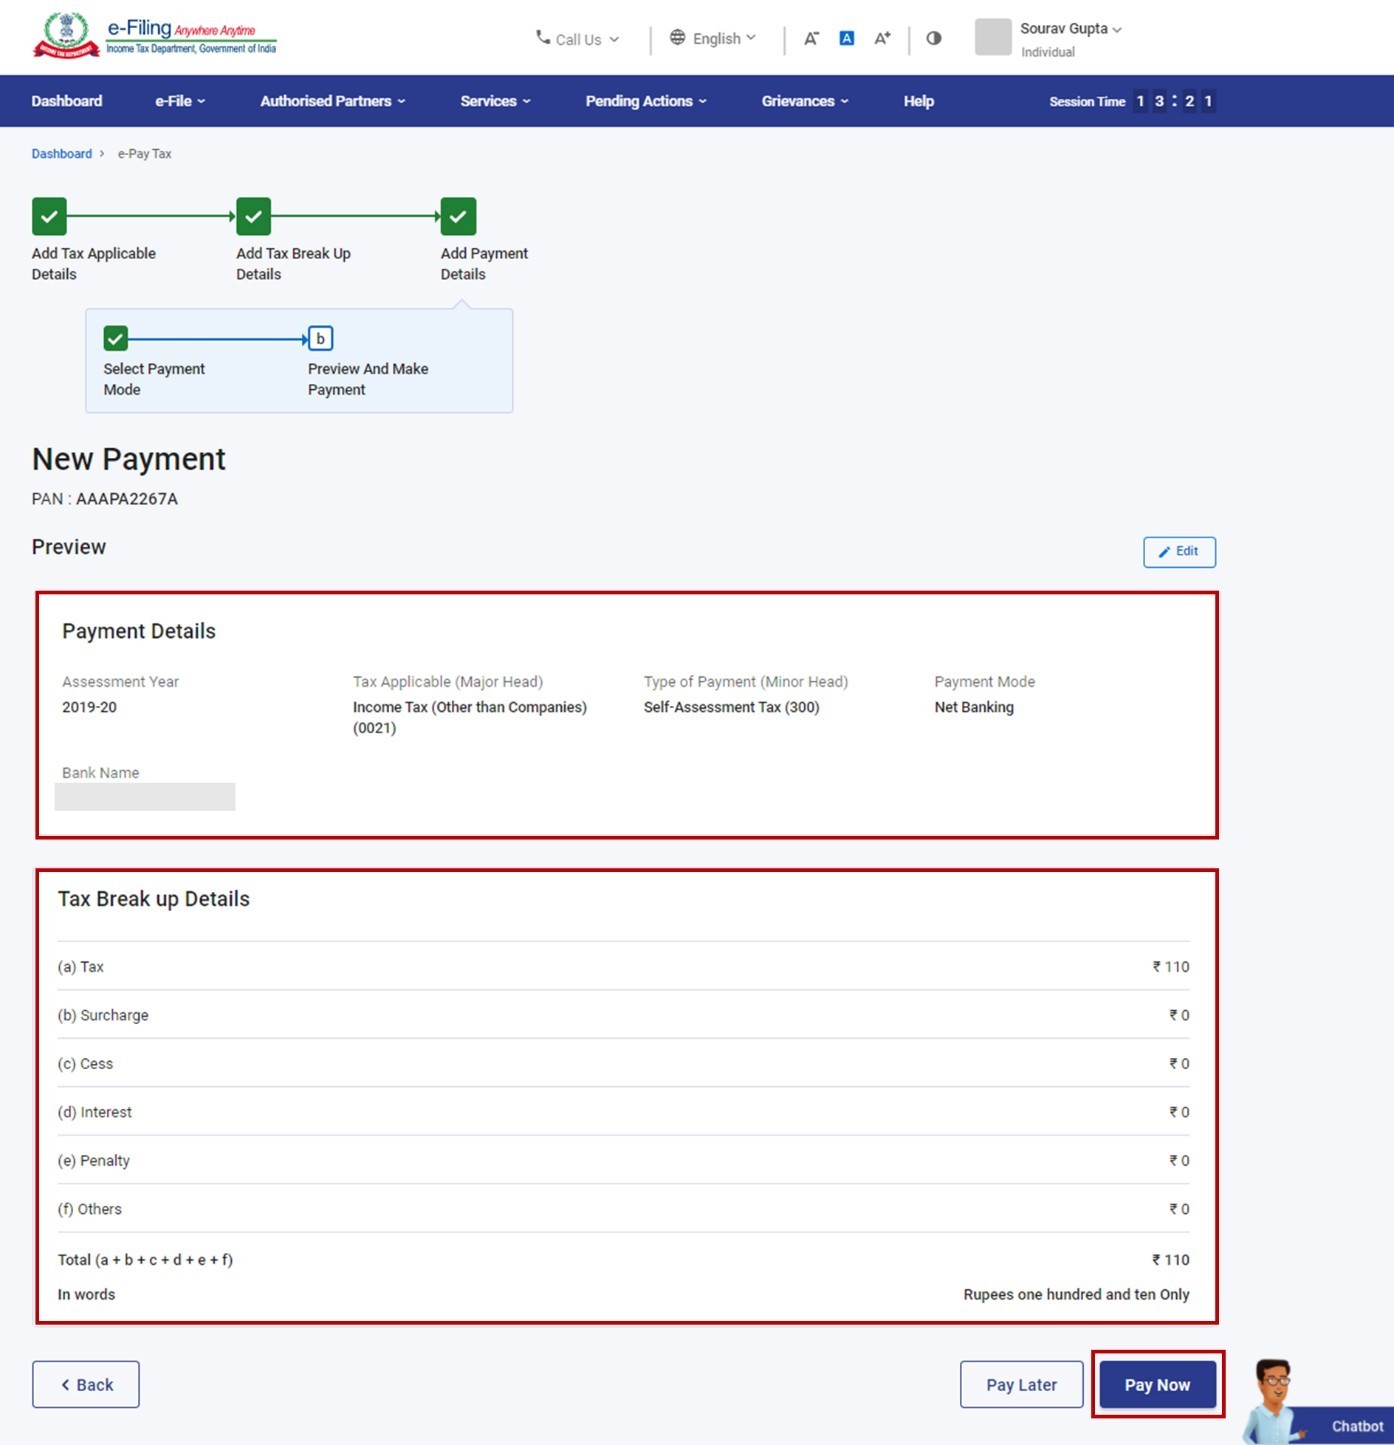The image size is (1394, 1445).
Task: Select the Preview And Make Payment step
Action: 320,338
